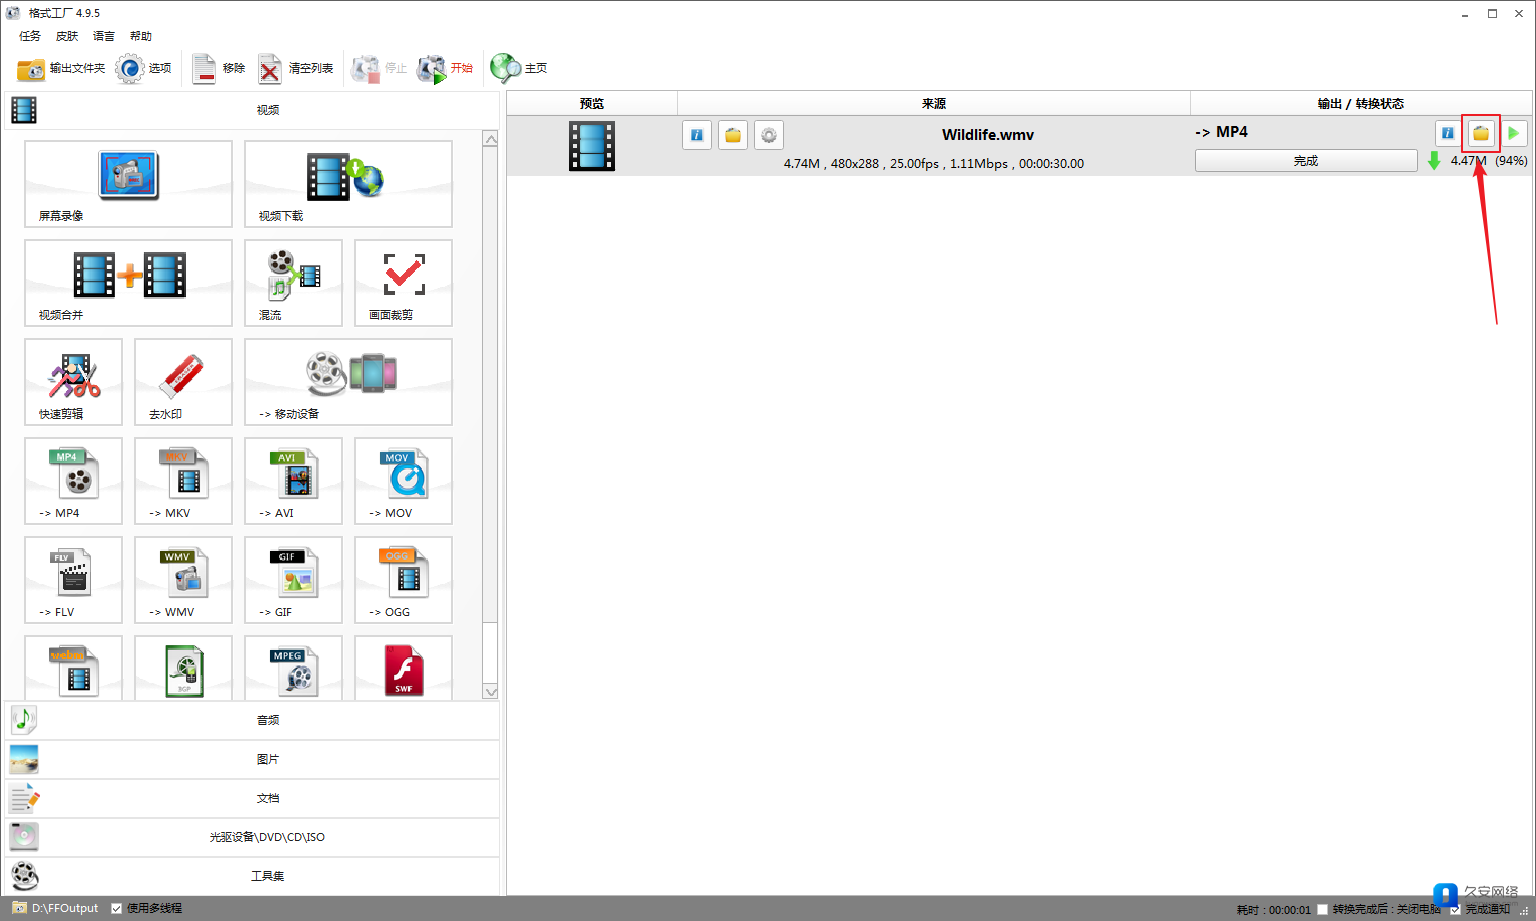Viewport: 1536px width, 921px height.
Task: Open the screen recording tool (屏幕录像)
Action: tap(128, 183)
